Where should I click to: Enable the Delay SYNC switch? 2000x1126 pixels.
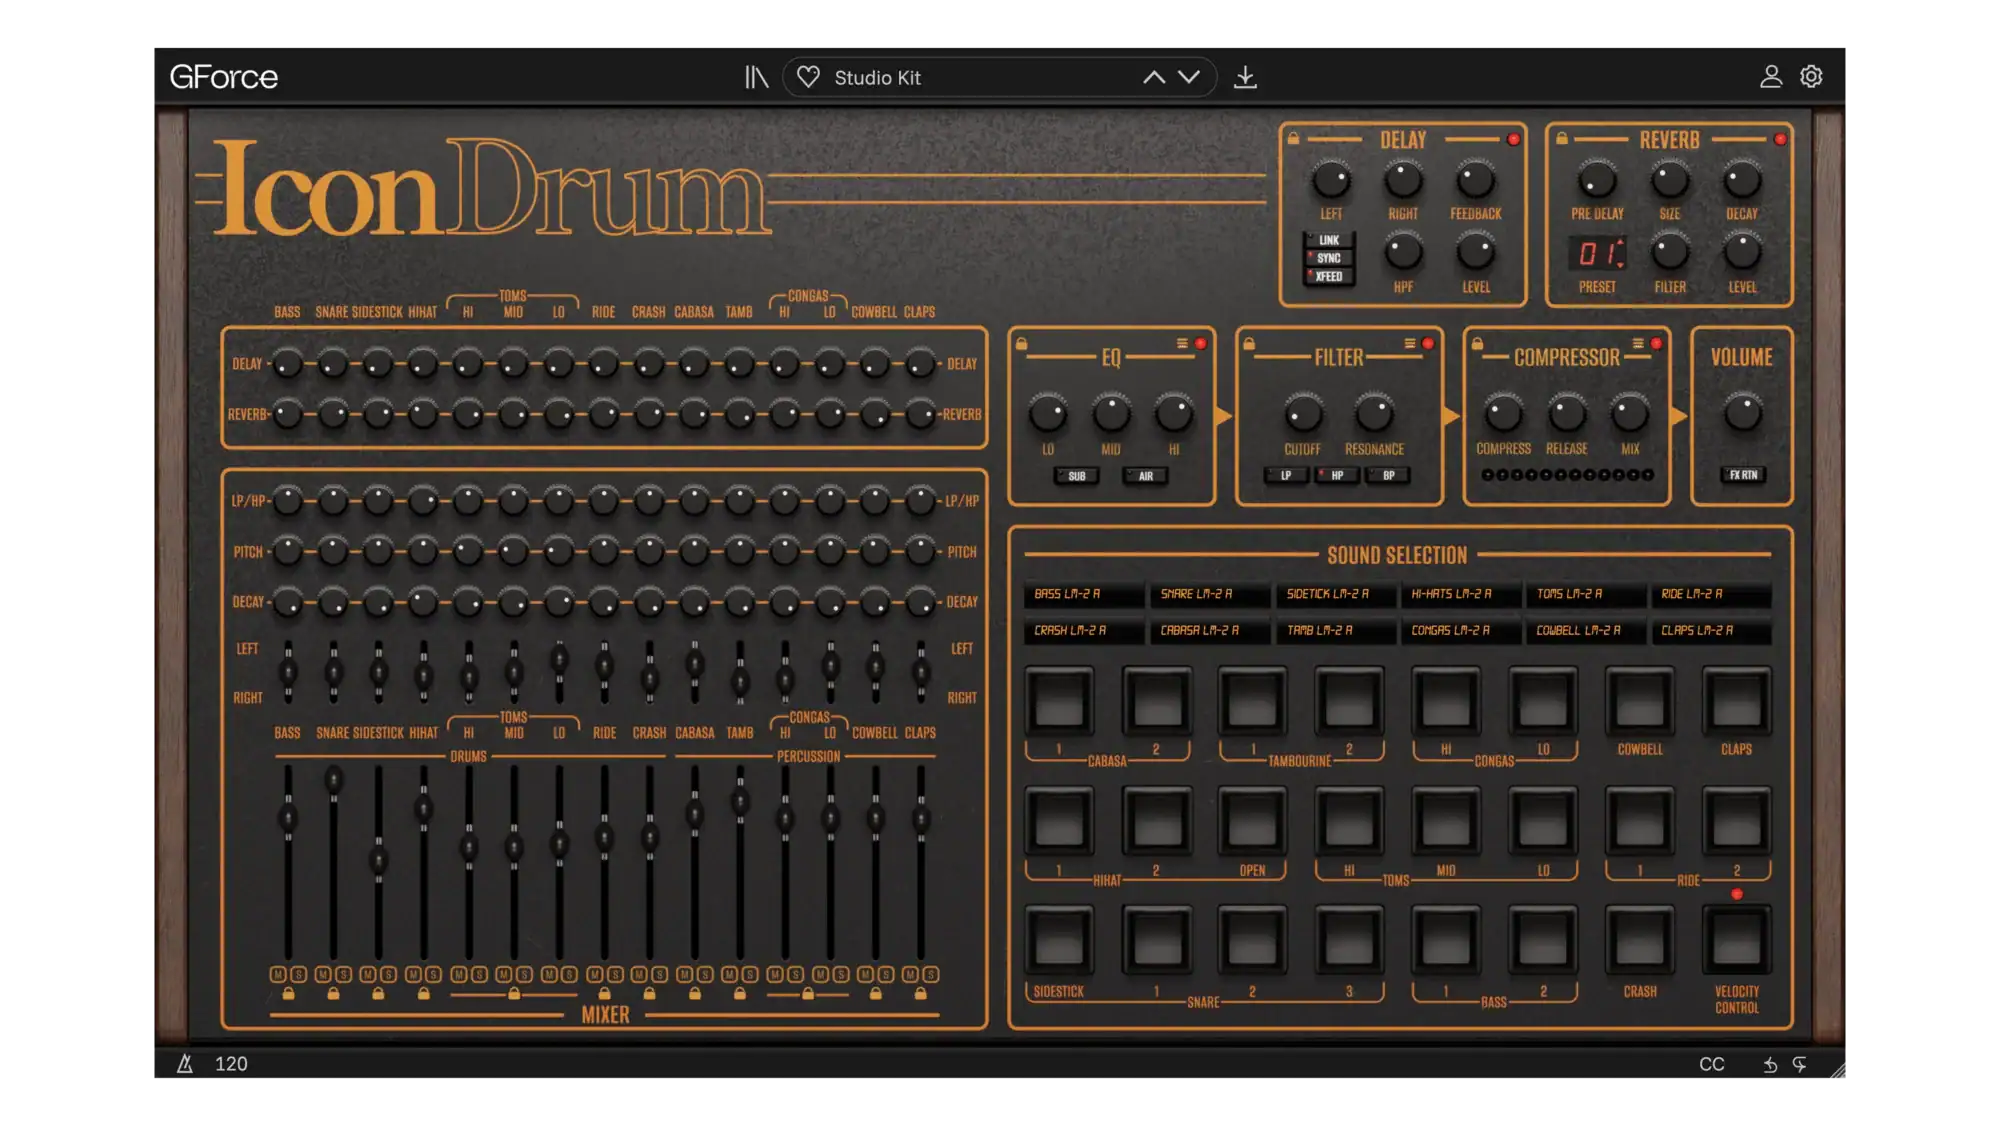(x=1329, y=258)
